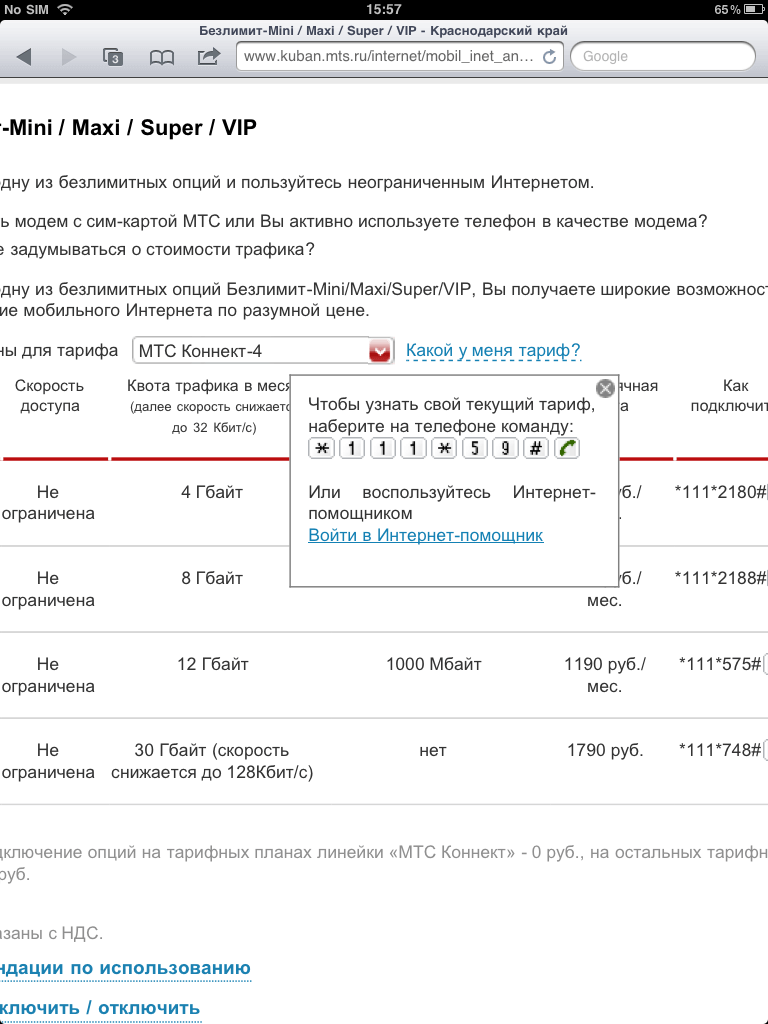Click the Как подключить column header
Viewport: 768px width, 1024px height.
(x=729, y=396)
